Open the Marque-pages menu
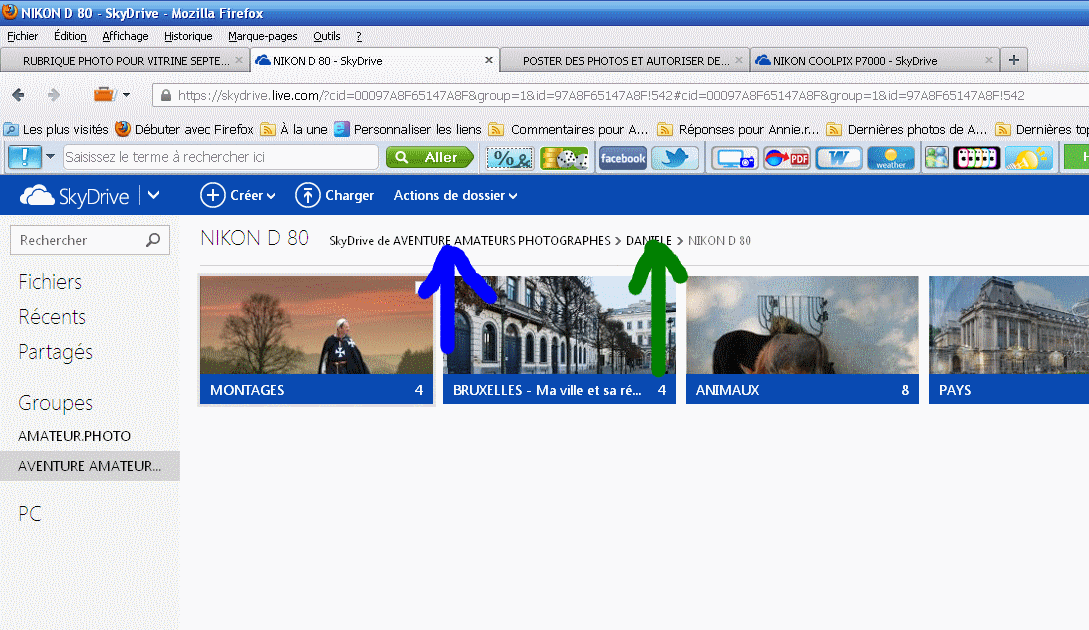1089x630 pixels. (x=263, y=36)
